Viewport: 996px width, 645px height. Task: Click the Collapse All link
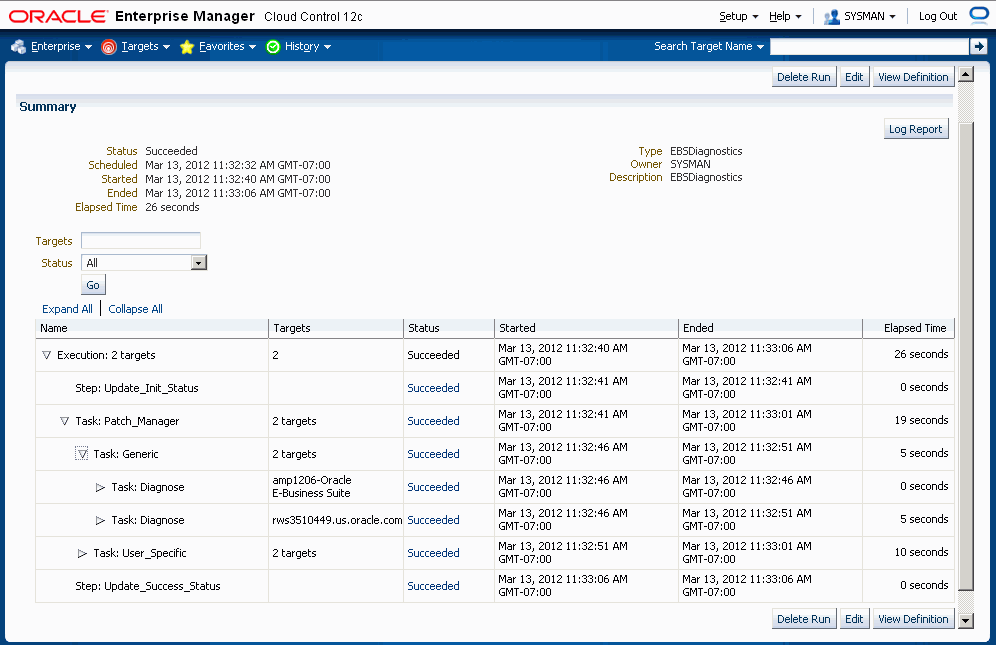[135, 309]
